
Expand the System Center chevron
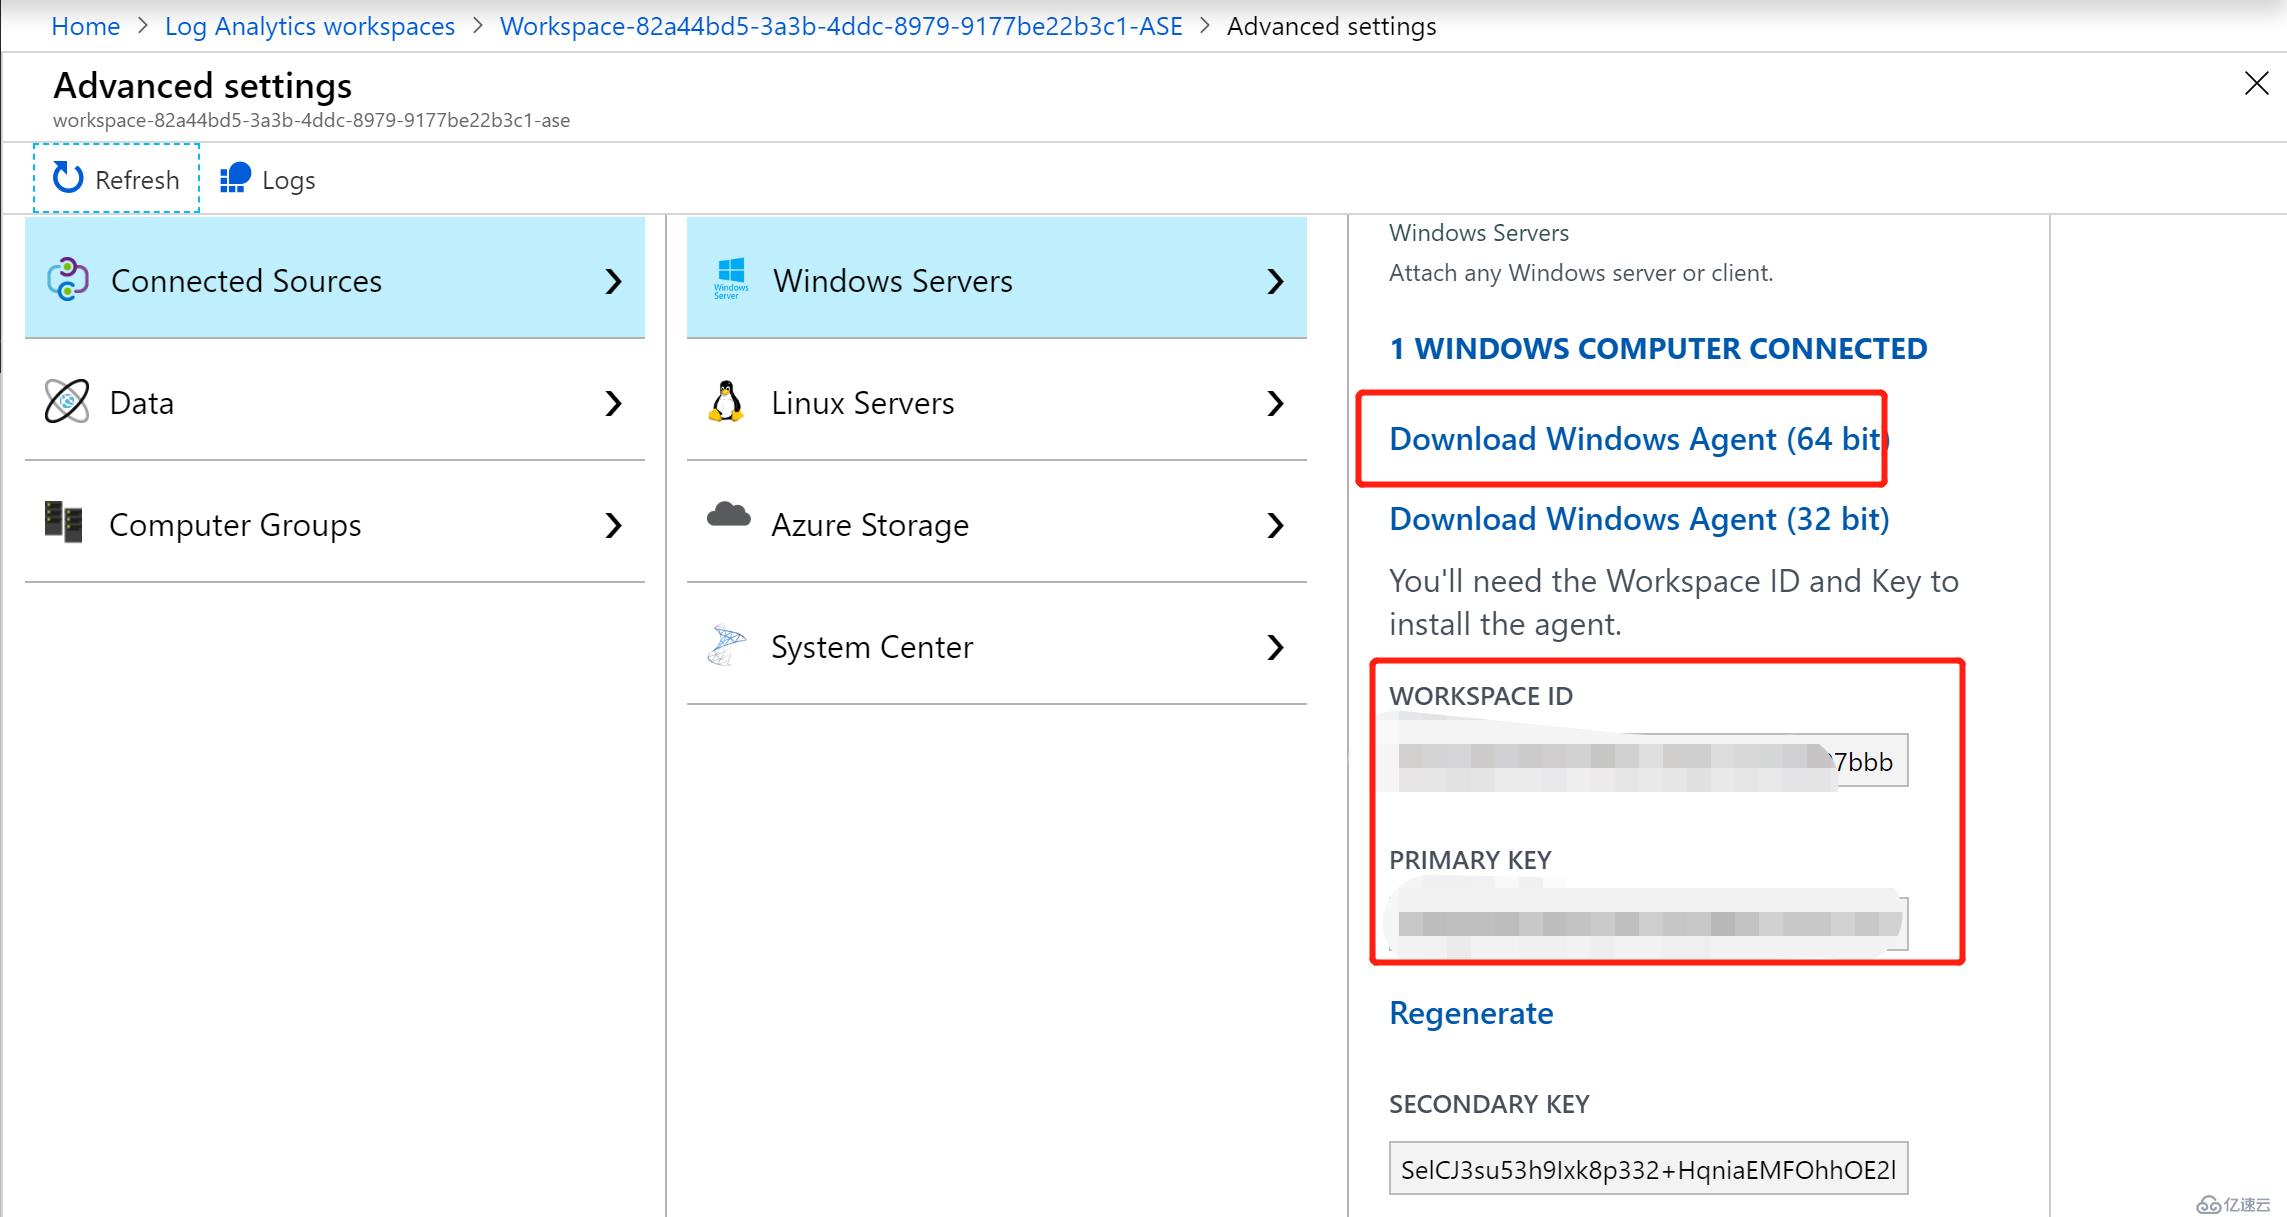(x=1275, y=647)
